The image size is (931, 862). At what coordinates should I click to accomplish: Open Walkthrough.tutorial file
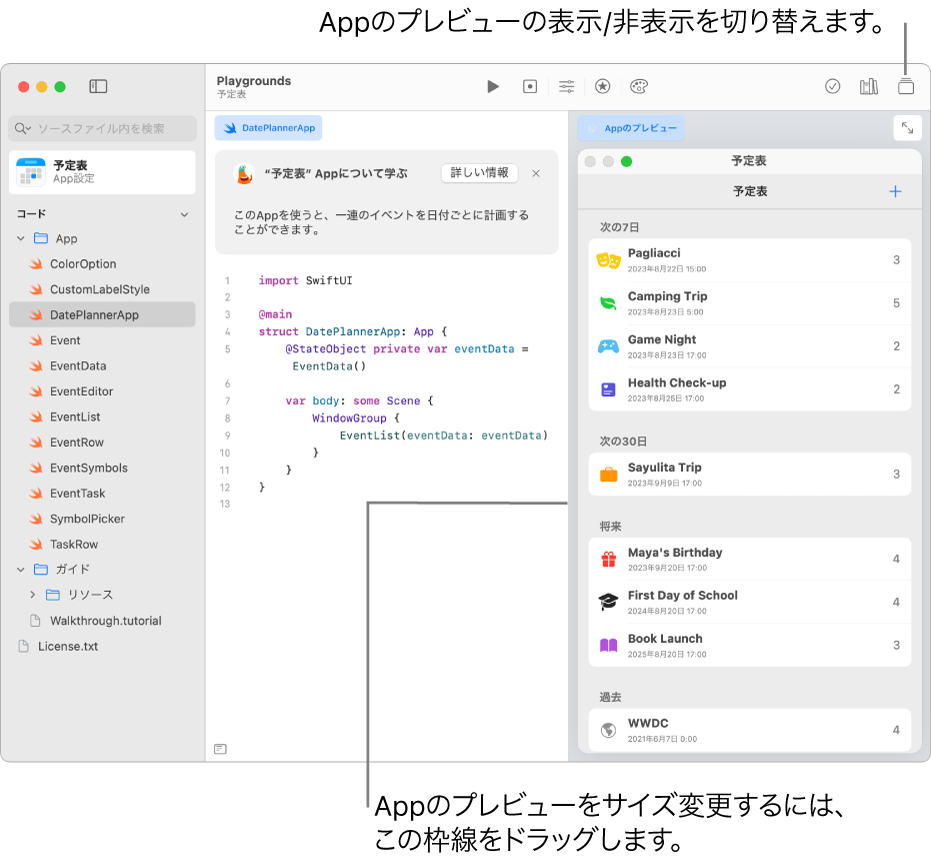click(102, 621)
